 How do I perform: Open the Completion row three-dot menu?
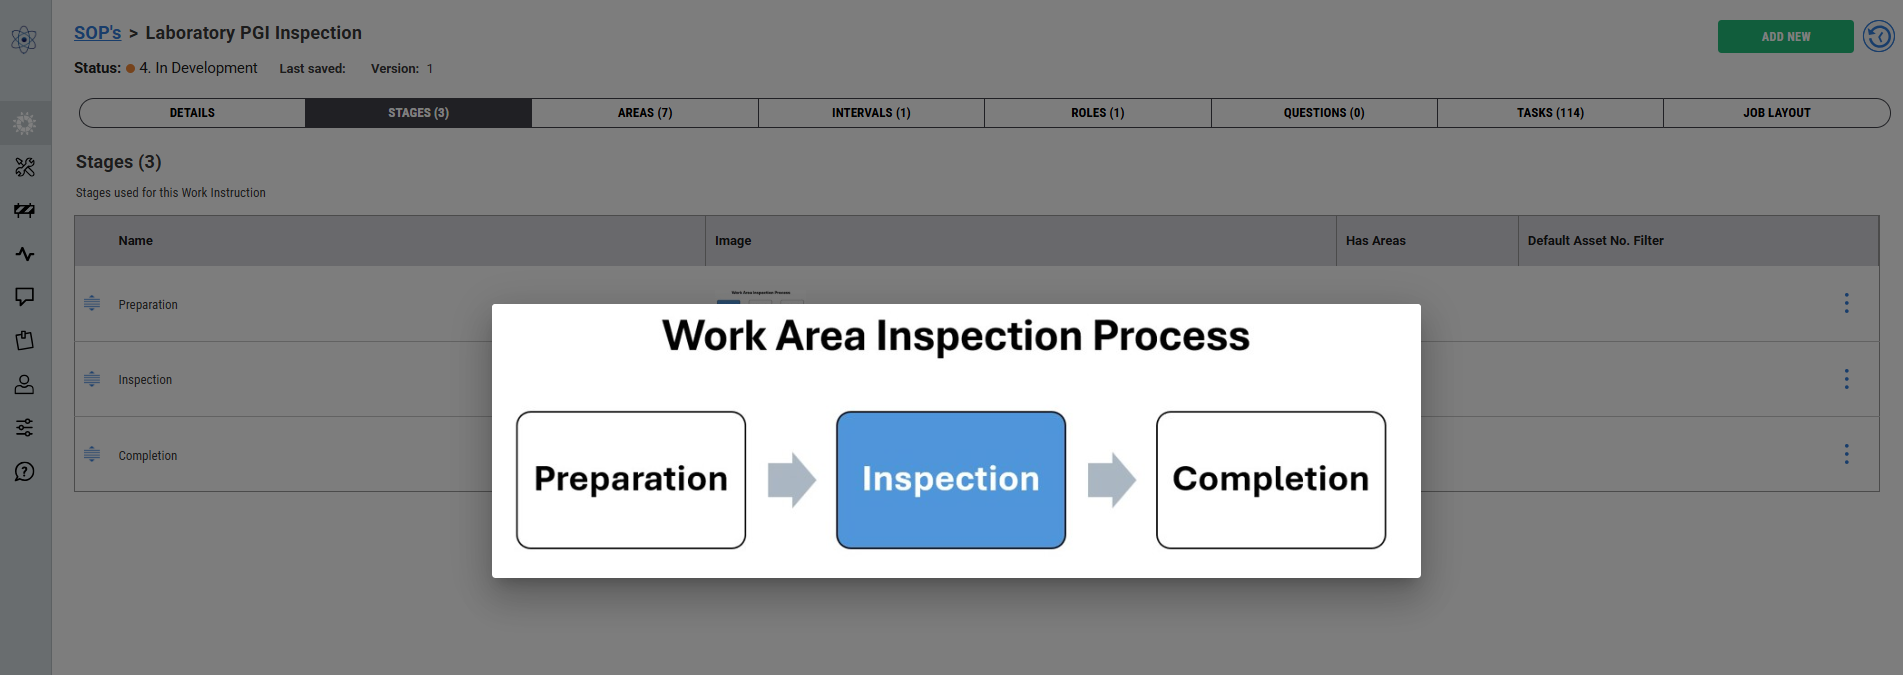1846,454
